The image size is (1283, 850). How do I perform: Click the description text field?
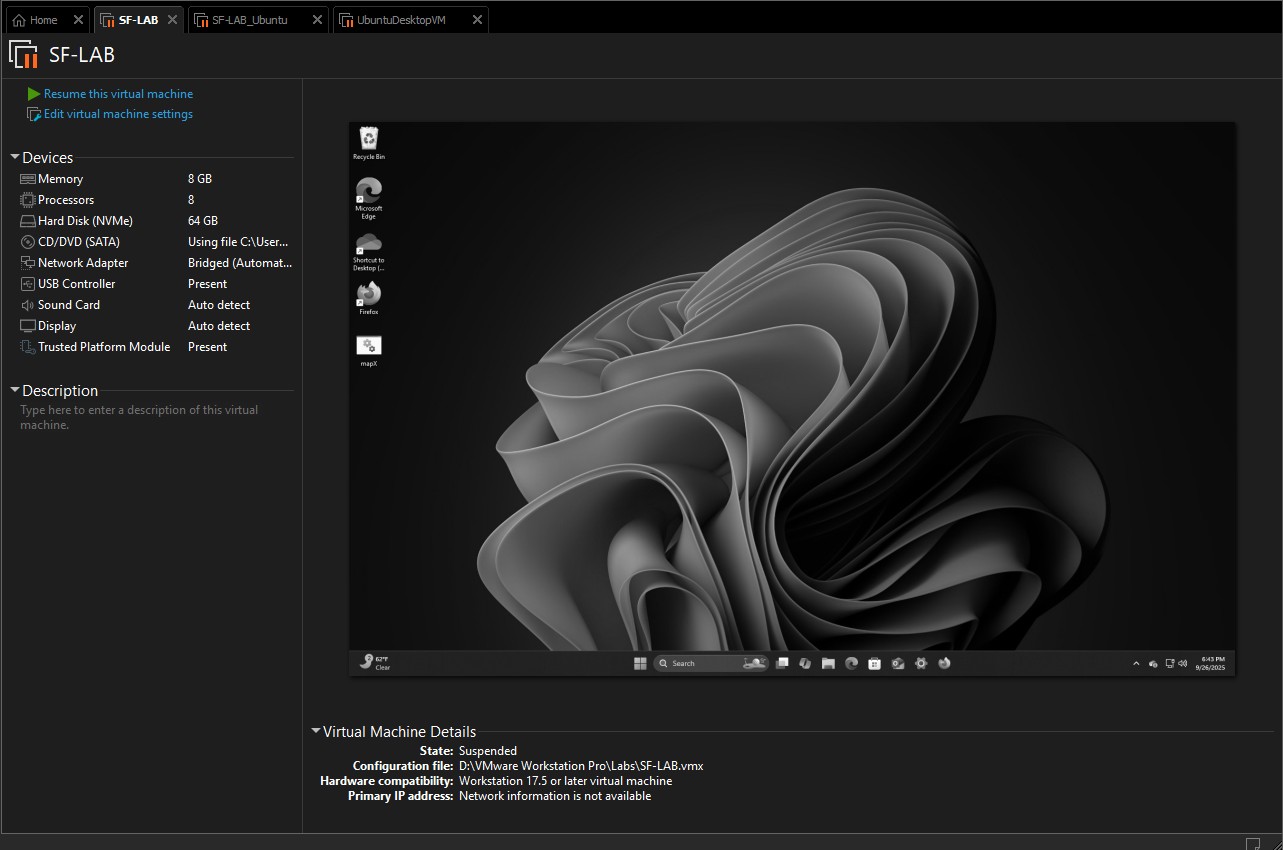pos(139,417)
